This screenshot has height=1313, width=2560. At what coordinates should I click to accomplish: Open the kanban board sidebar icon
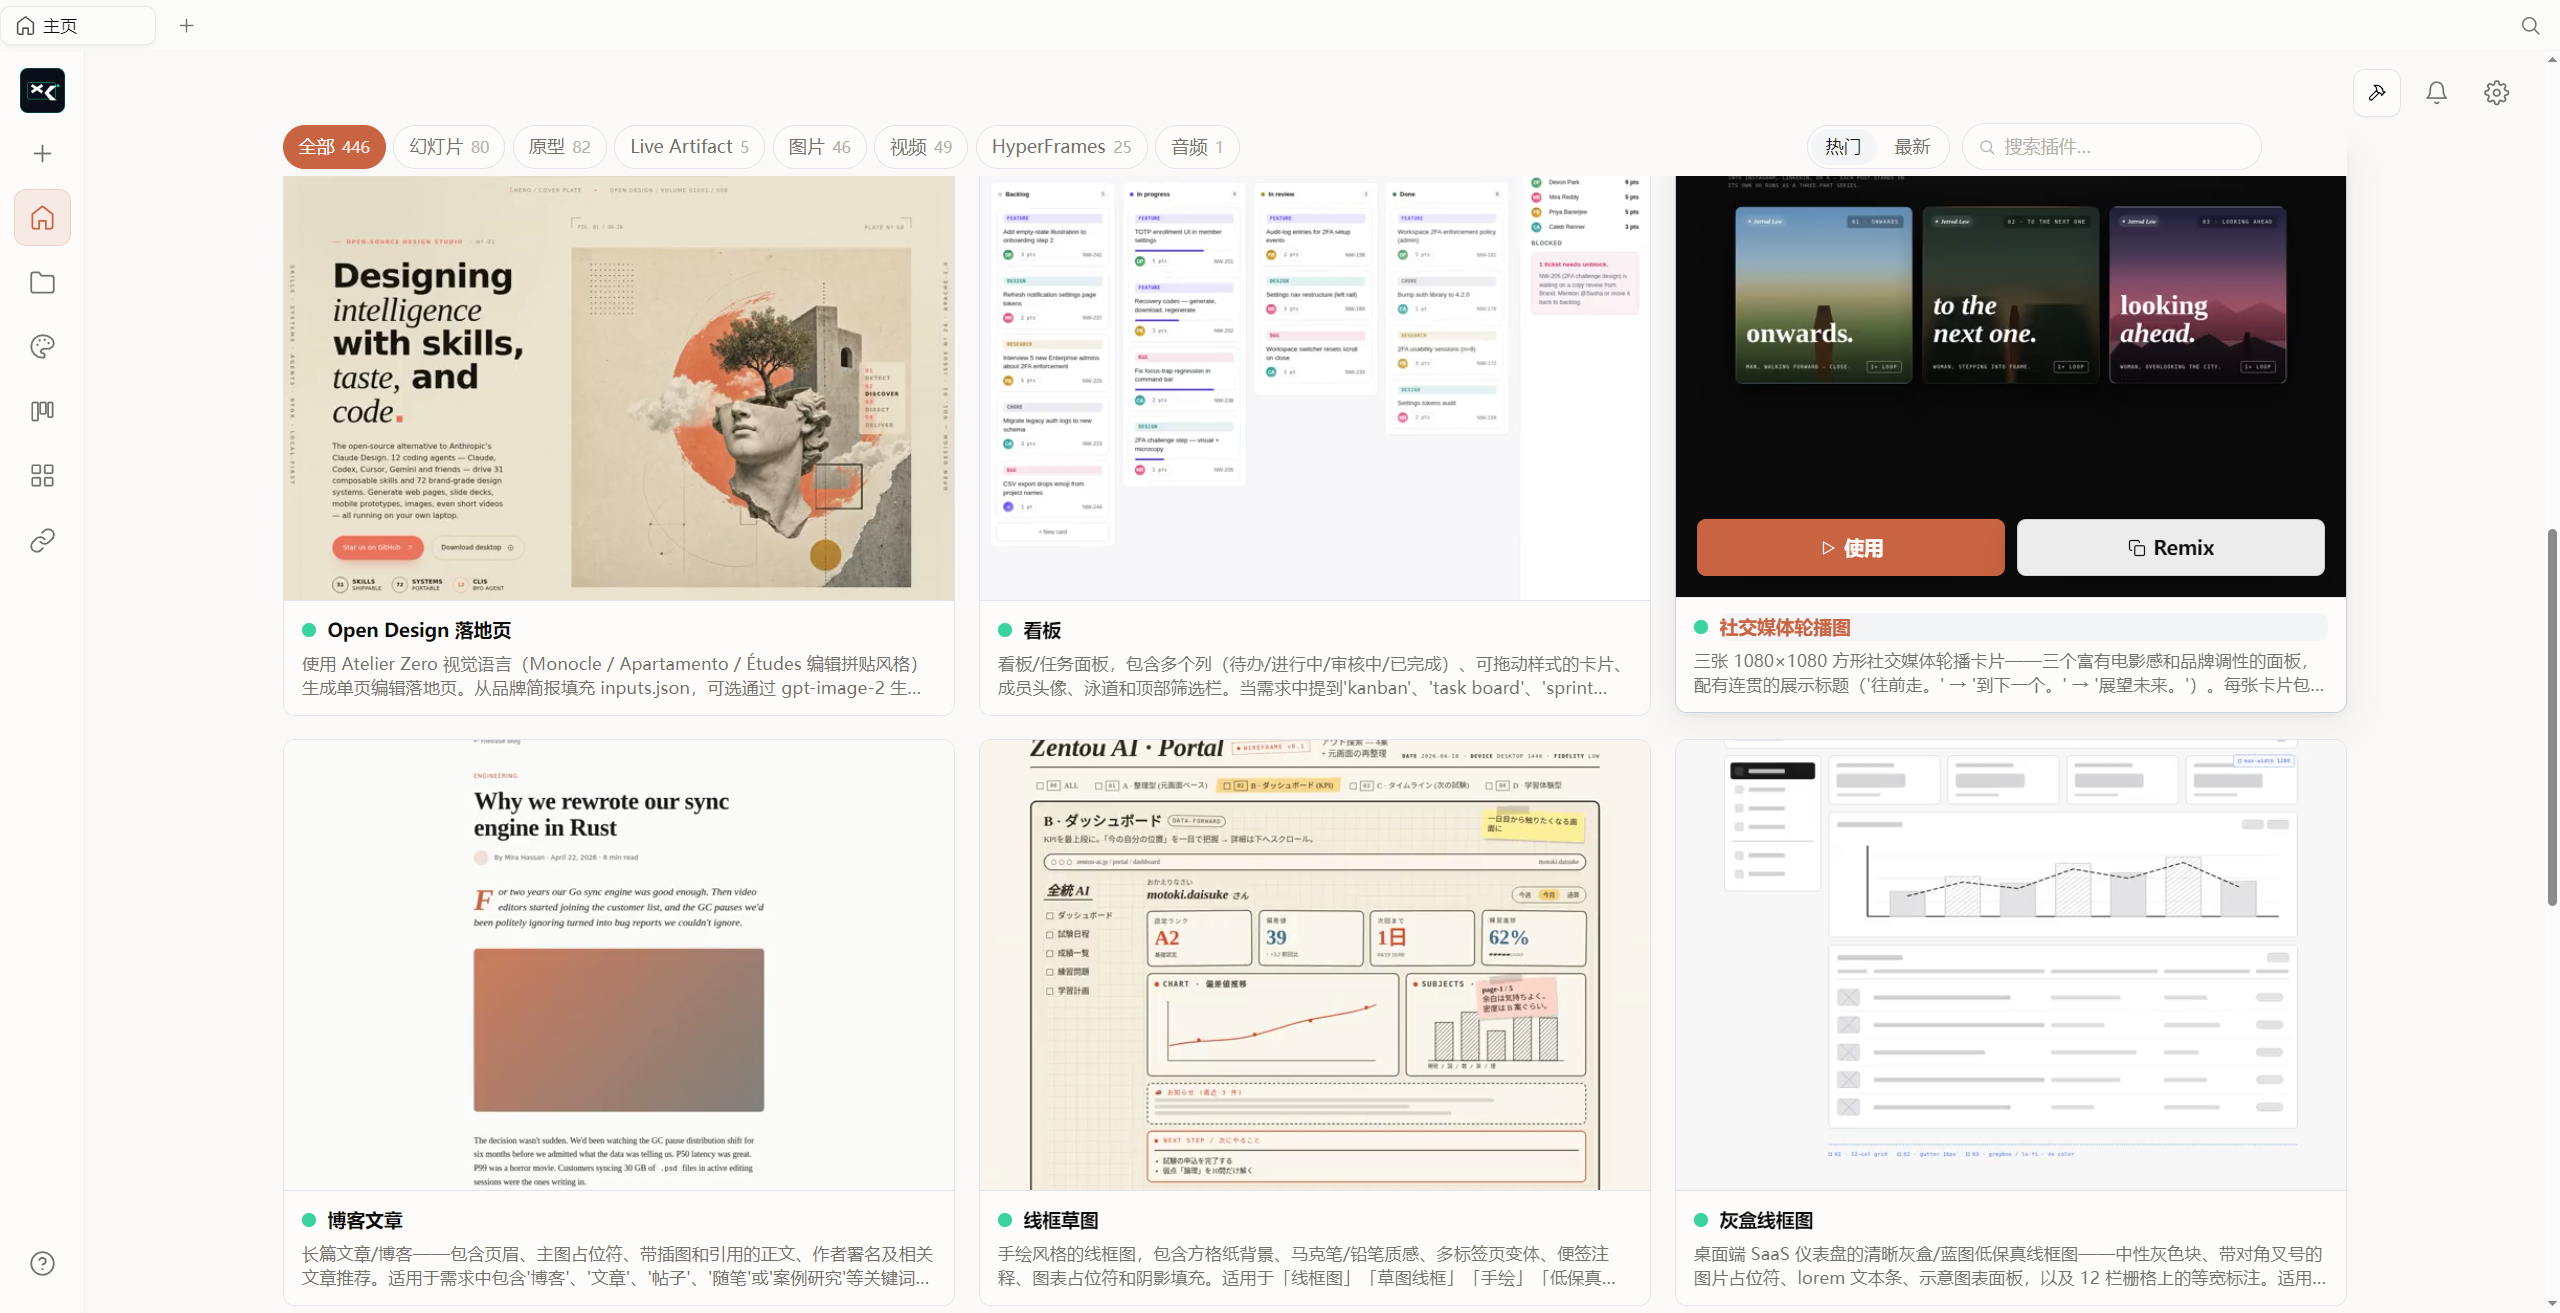click(42, 411)
